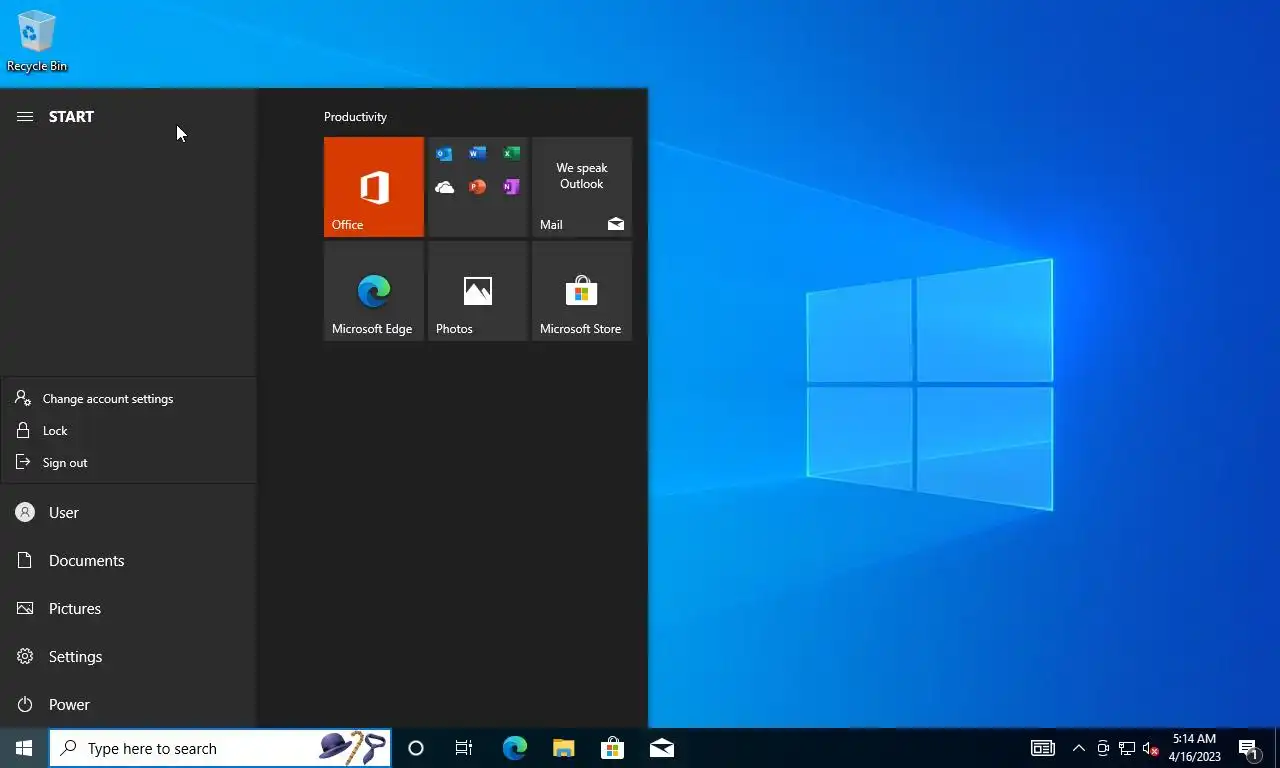Open the Microsoft Store tile
This screenshot has height=768, width=1280.
pos(582,291)
